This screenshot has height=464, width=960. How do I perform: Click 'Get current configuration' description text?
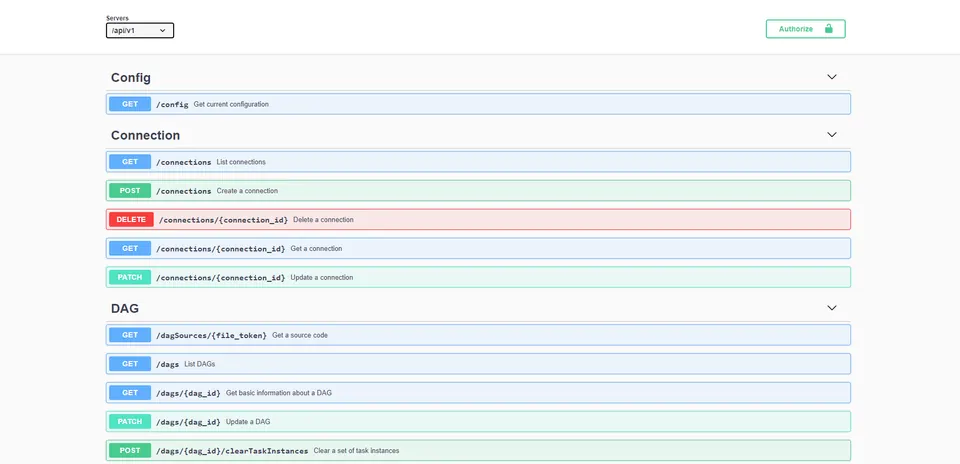pos(231,105)
